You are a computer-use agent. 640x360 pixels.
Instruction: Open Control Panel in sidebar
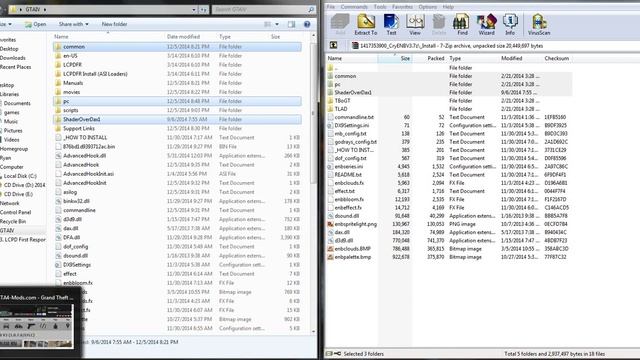(16, 212)
